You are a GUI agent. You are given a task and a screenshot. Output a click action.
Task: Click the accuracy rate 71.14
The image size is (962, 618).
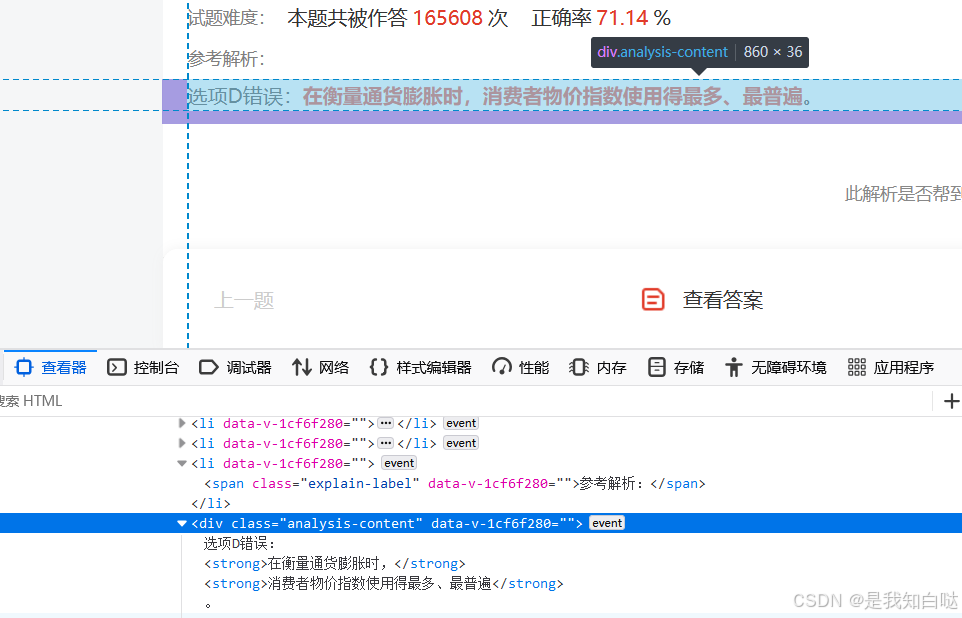tap(621, 18)
